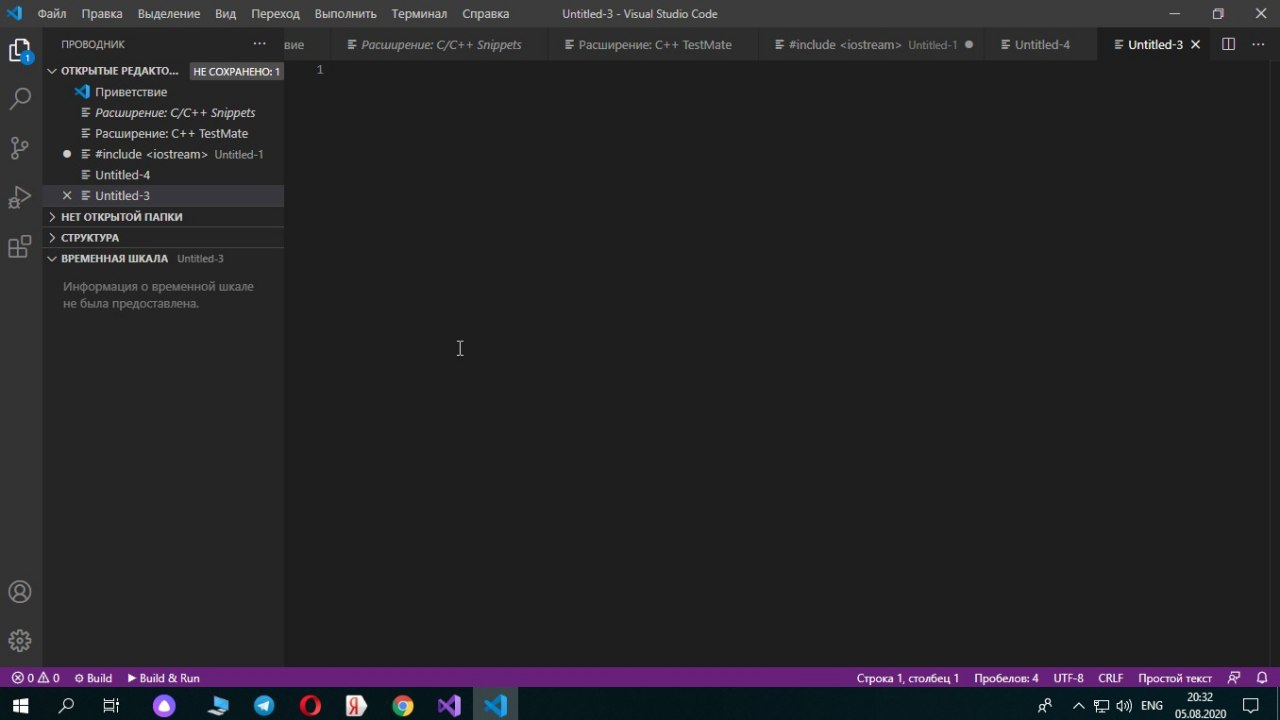Select #include <iostream> Untitled-1 in open editors
The height and width of the screenshot is (720, 1280).
178,155
